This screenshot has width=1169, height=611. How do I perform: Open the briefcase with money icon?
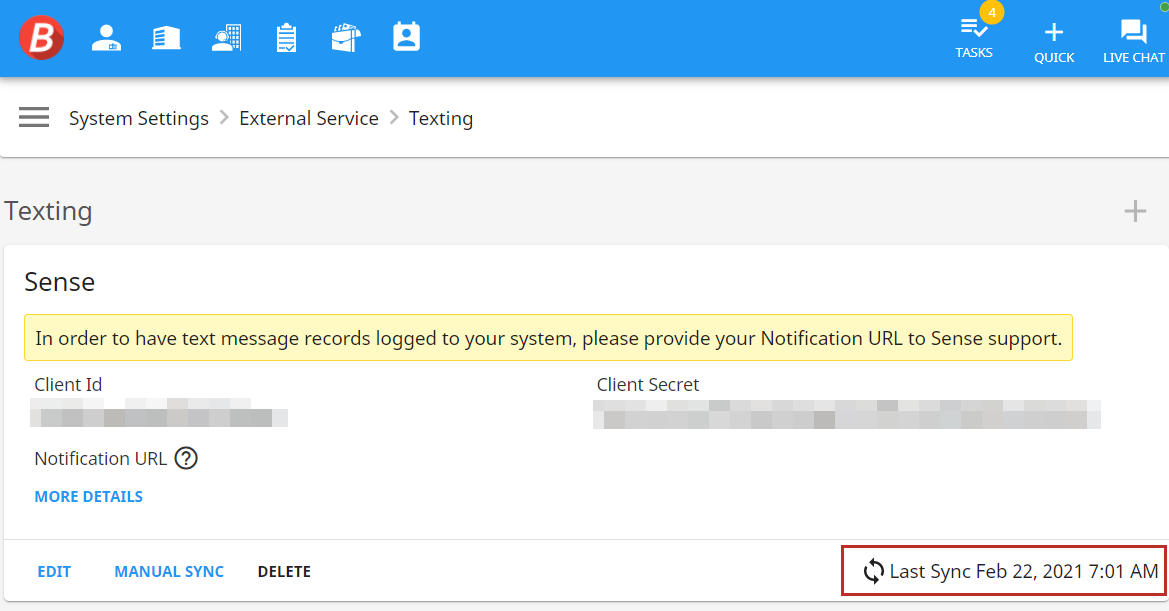(346, 38)
